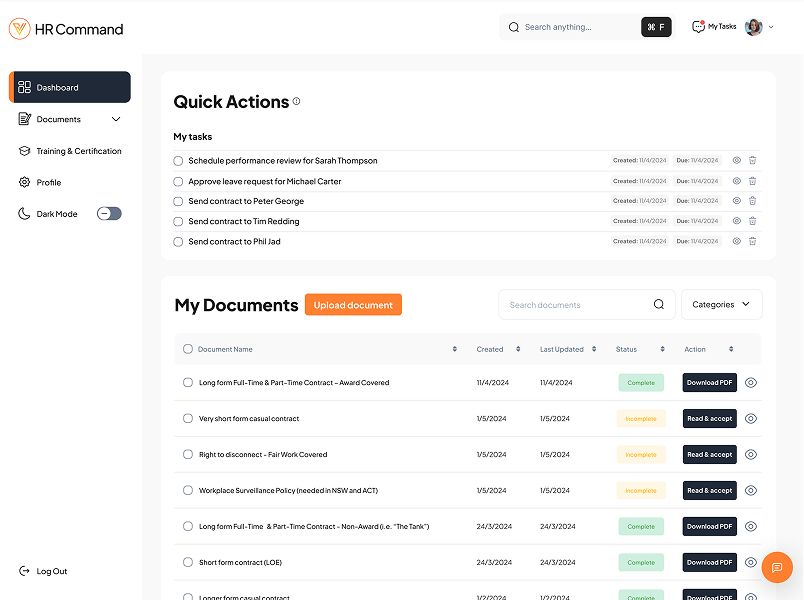
Task: Click the magnifier icon in Search documents
Action: click(x=659, y=305)
